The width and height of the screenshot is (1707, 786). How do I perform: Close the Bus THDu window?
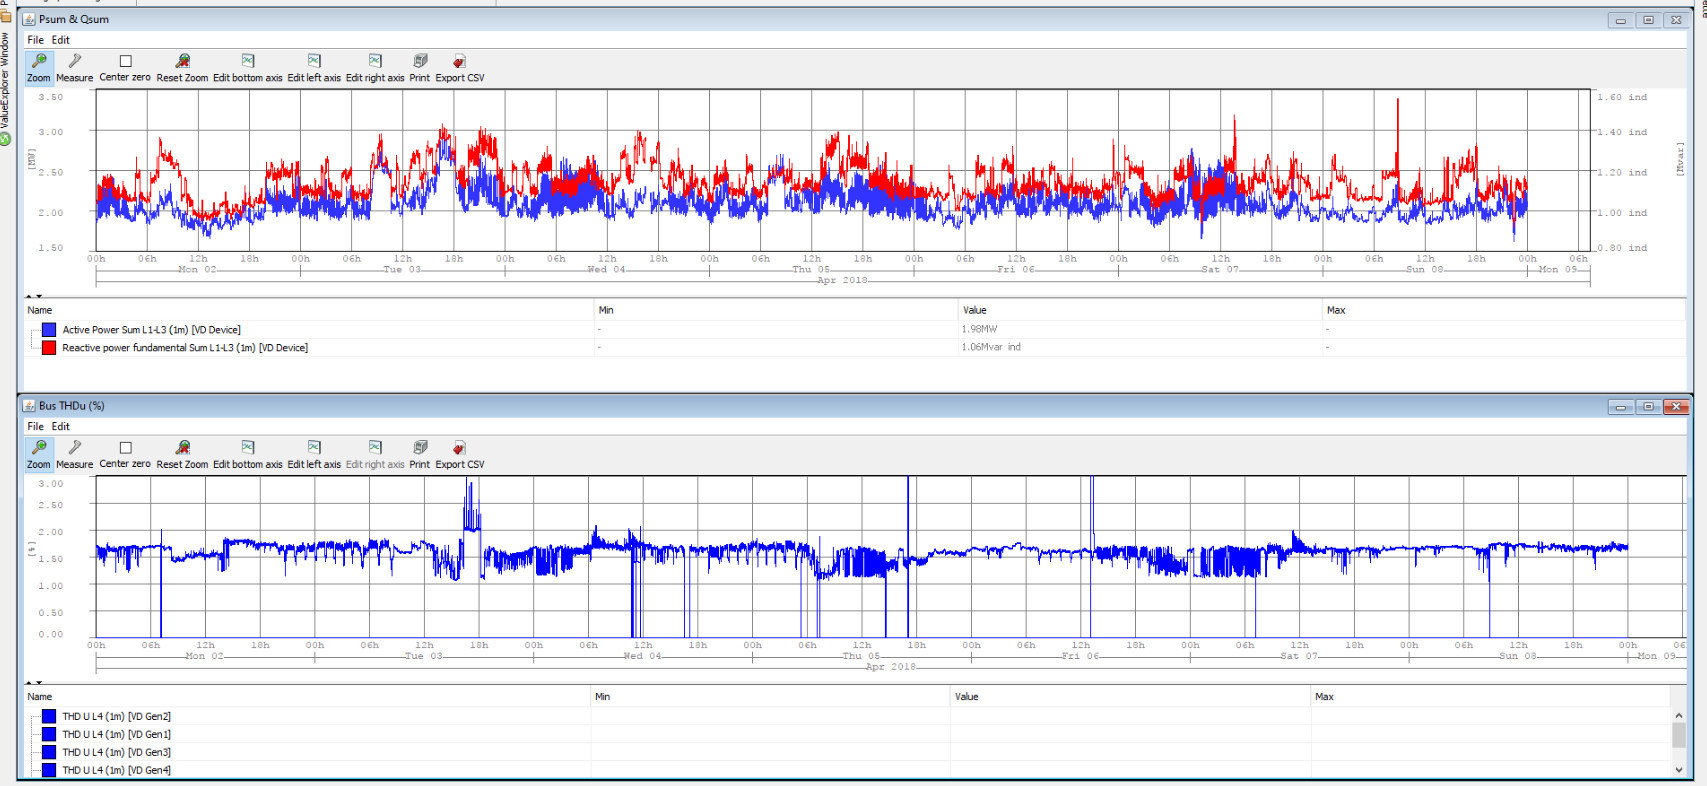pos(1676,407)
